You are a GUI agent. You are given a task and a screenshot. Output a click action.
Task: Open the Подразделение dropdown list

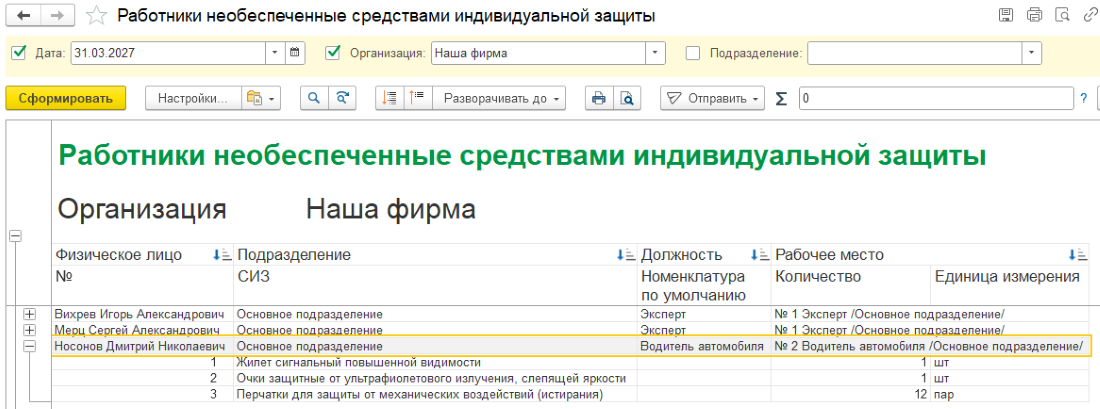(x=1031, y=53)
